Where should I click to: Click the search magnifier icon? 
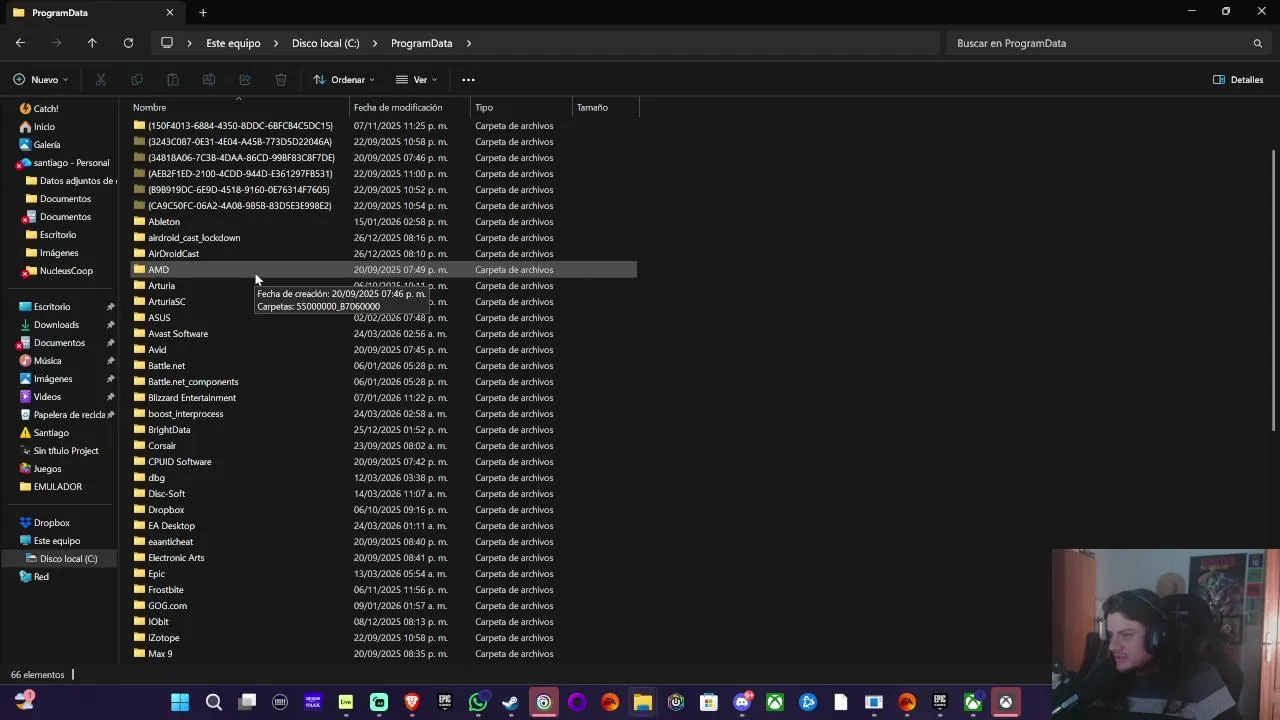pos(1258,43)
